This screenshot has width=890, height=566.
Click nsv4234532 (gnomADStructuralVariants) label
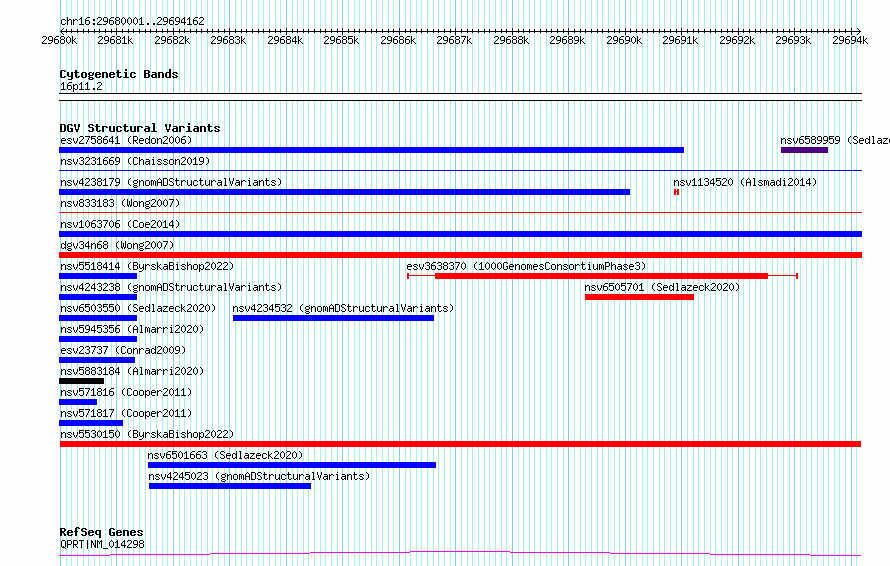tap(343, 308)
